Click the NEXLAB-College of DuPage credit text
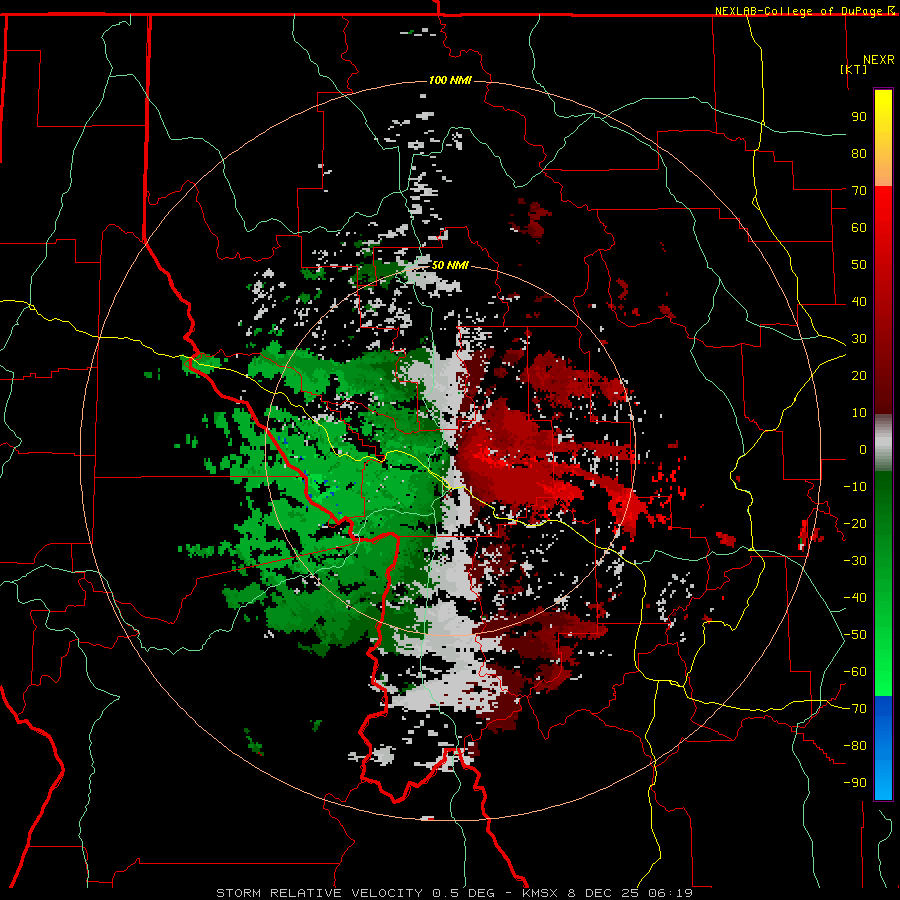Viewport: 900px width, 900px height. (x=801, y=11)
